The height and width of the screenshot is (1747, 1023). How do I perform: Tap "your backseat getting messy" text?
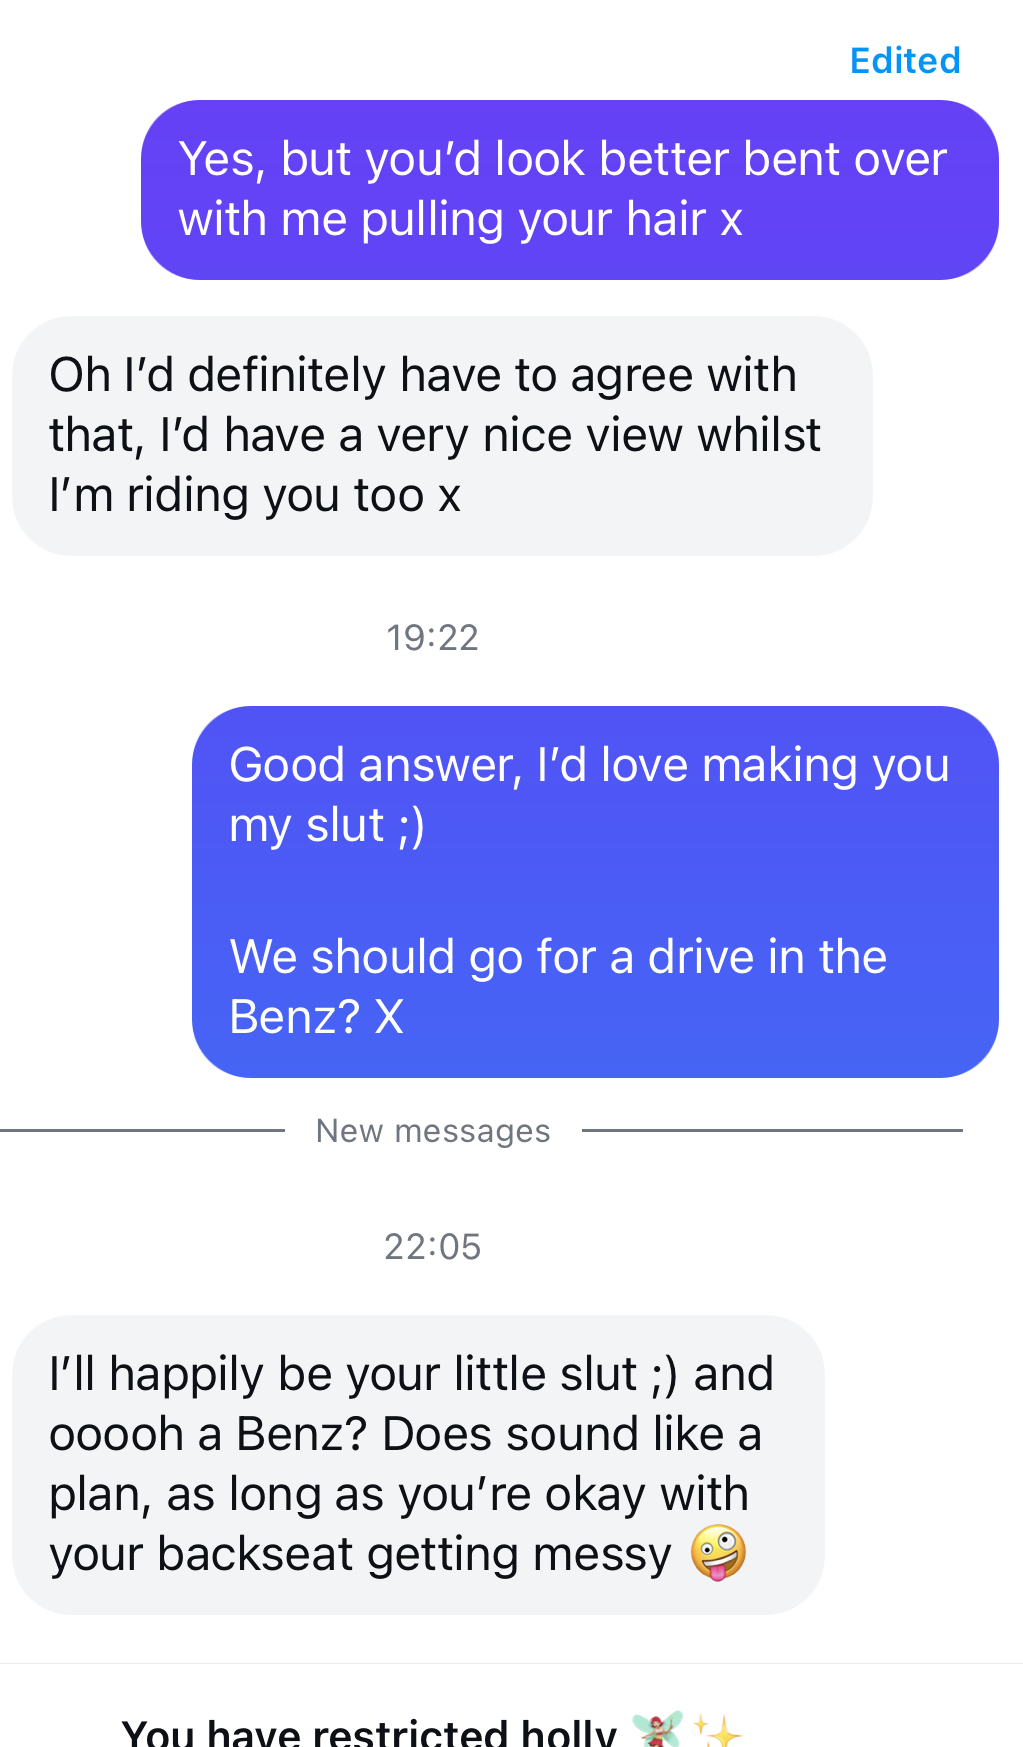click(x=360, y=1555)
